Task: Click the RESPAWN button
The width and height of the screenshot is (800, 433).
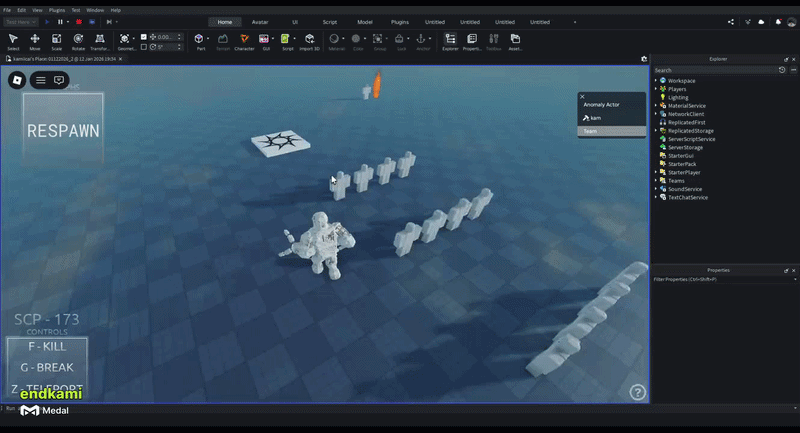Action: [63, 129]
